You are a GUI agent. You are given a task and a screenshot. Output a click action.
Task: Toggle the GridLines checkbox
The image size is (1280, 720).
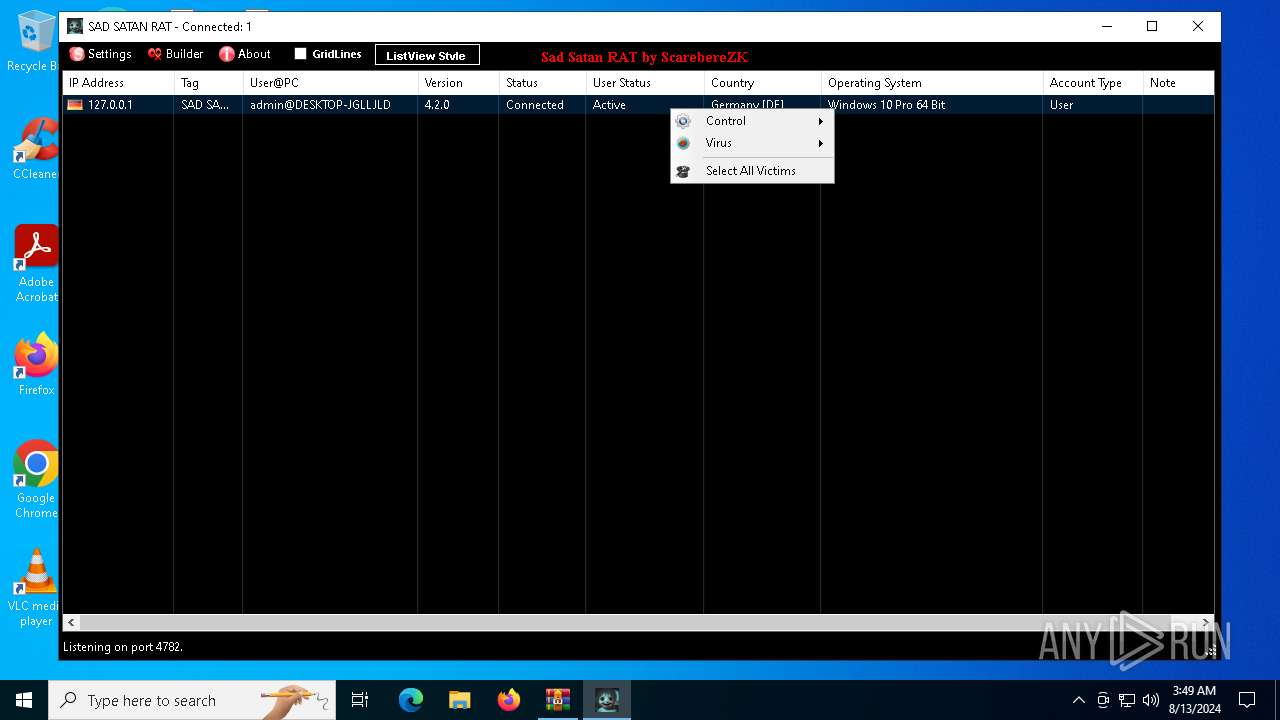click(x=300, y=54)
